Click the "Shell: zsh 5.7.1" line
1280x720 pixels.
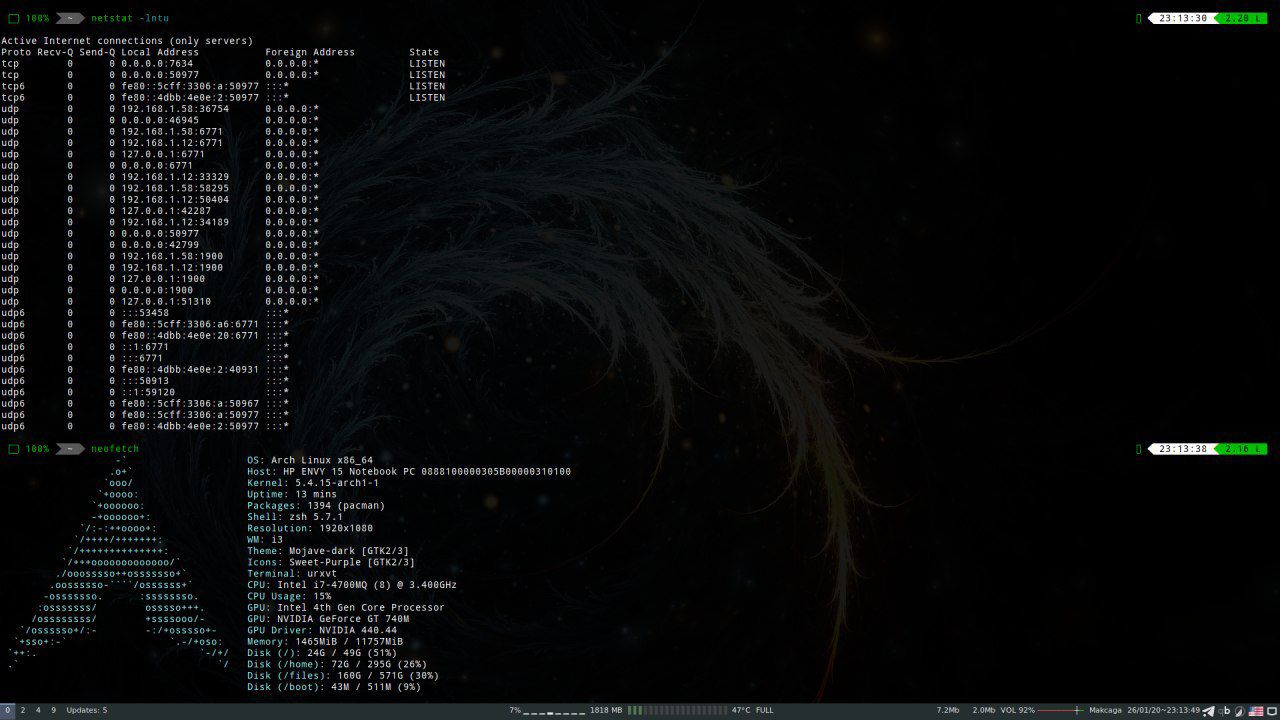[x=295, y=517]
